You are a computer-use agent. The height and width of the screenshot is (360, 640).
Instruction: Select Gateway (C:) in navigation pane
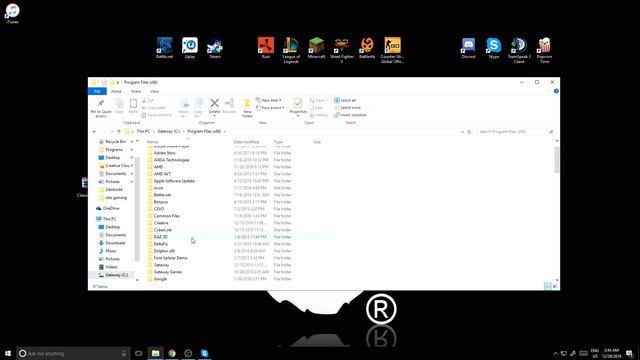pyautogui.click(x=113, y=275)
